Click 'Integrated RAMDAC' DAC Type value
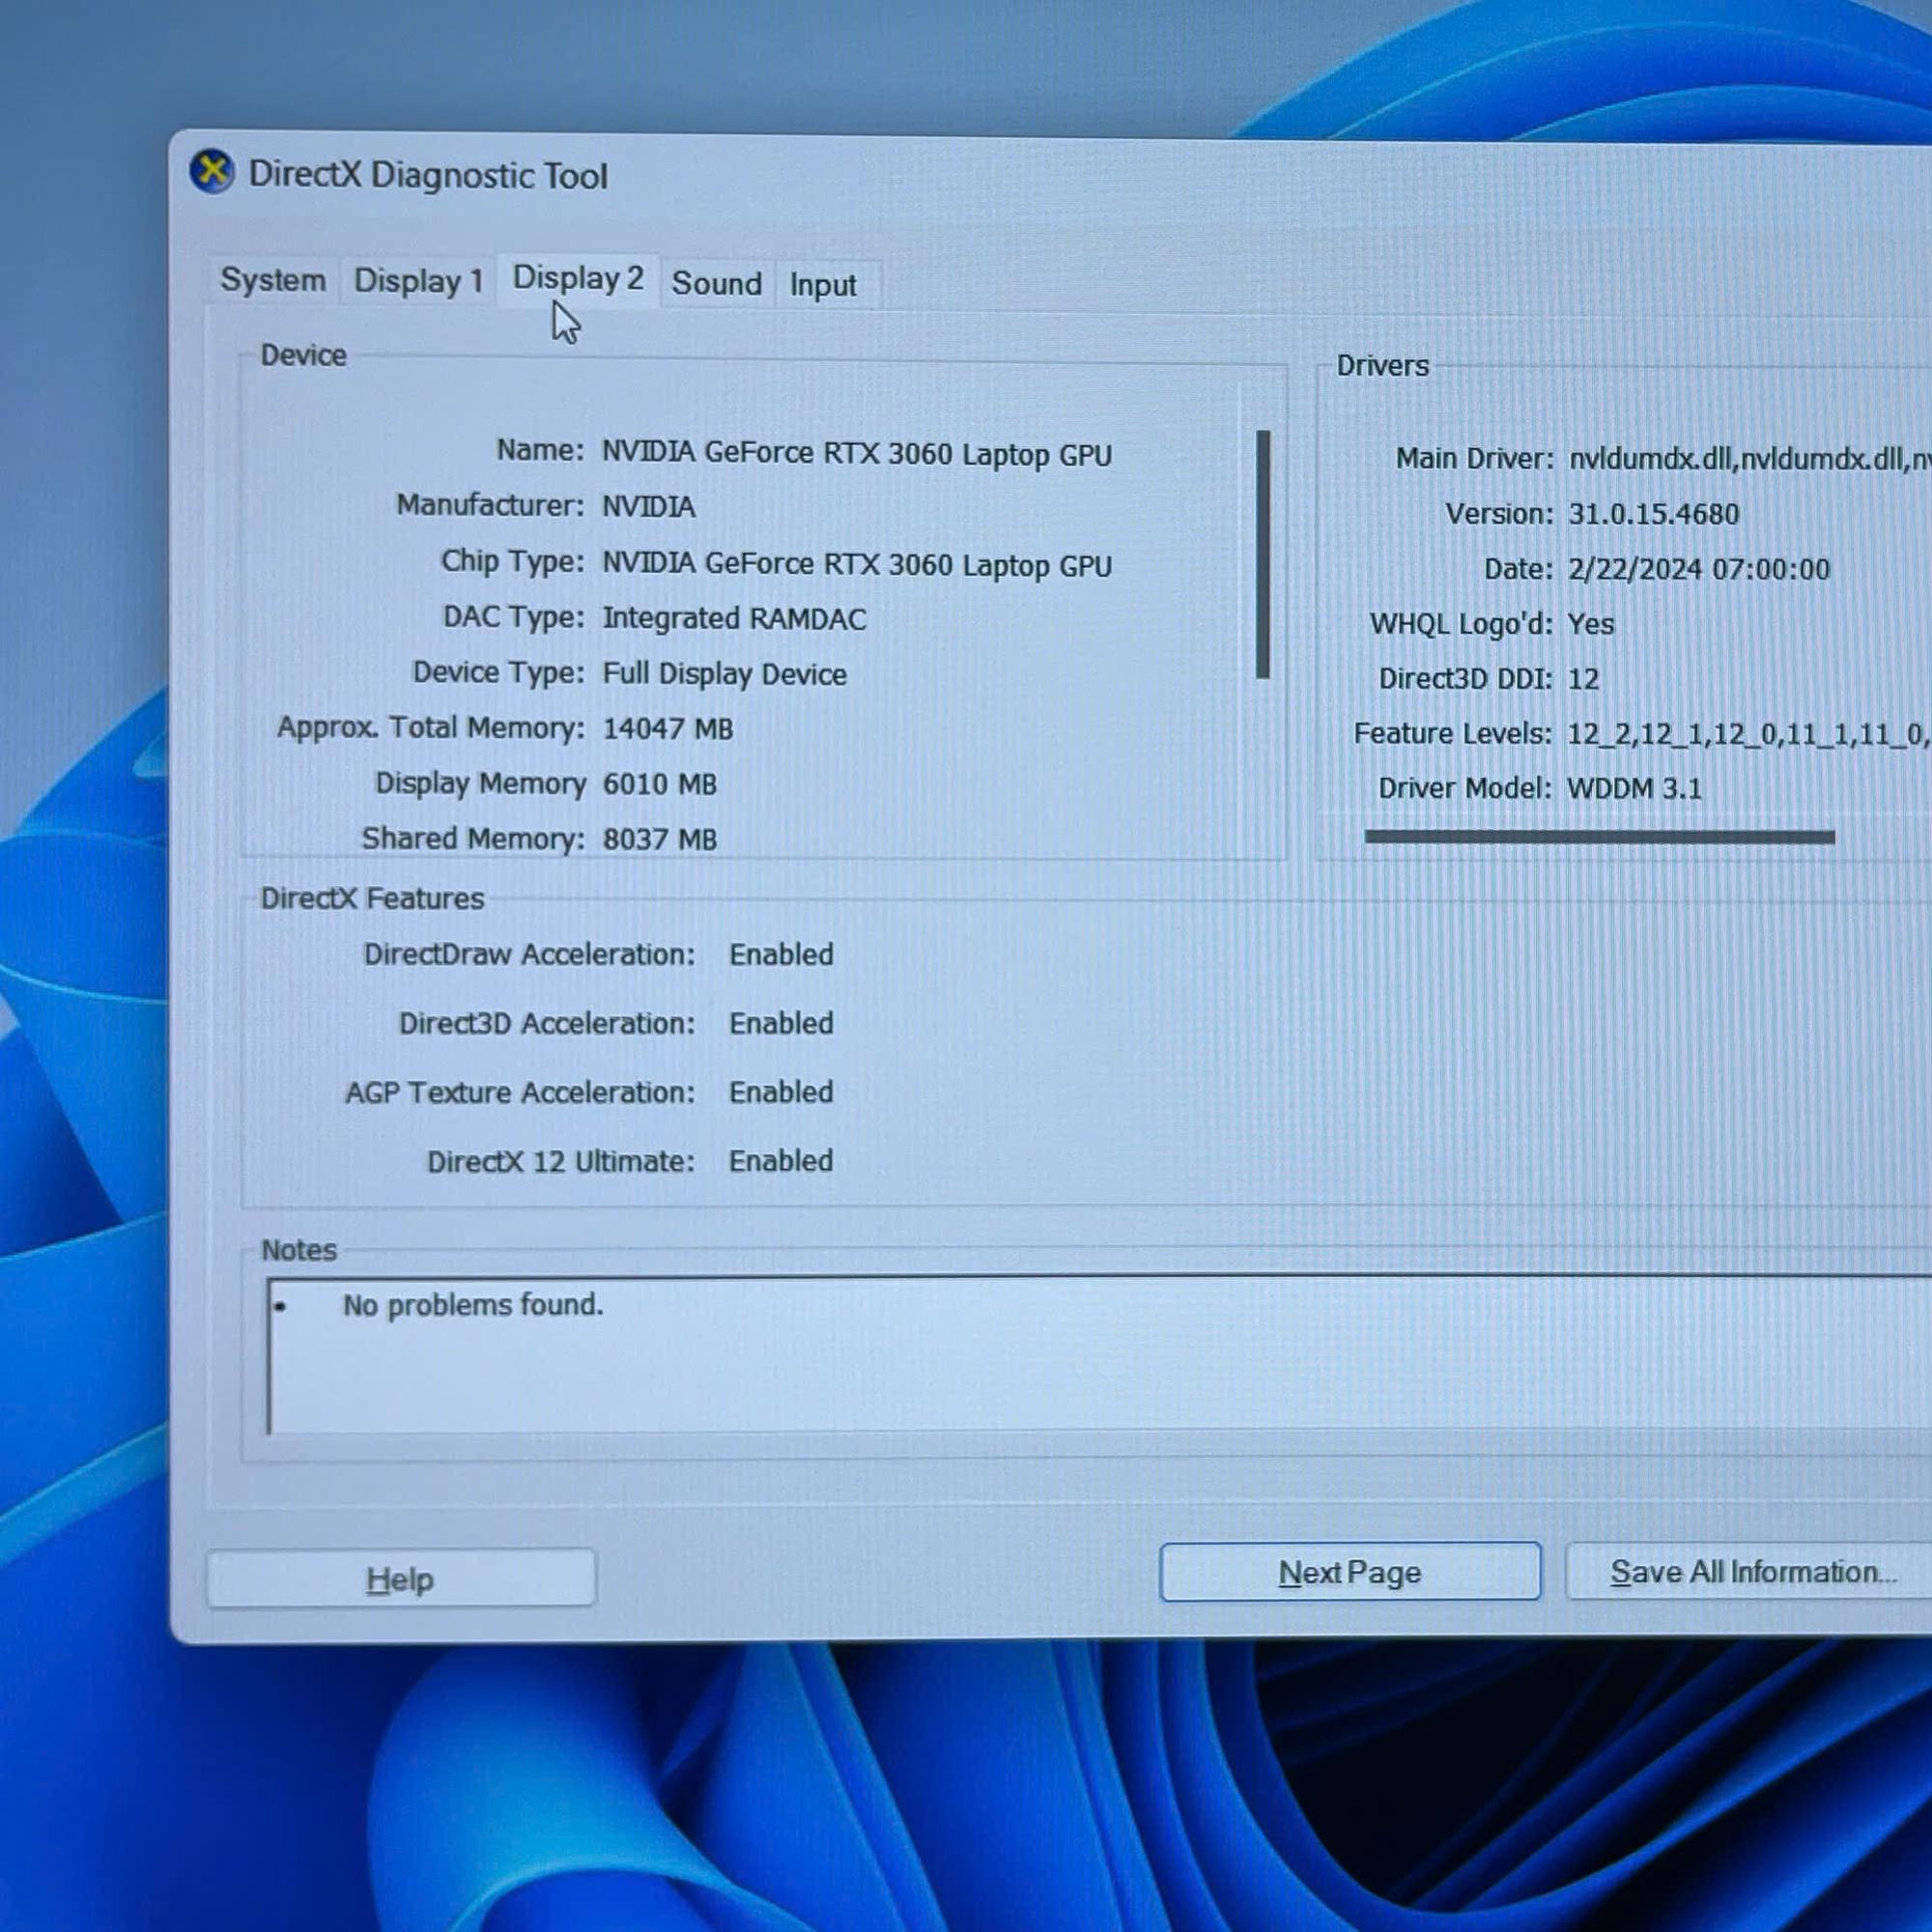1932x1932 pixels. click(734, 619)
